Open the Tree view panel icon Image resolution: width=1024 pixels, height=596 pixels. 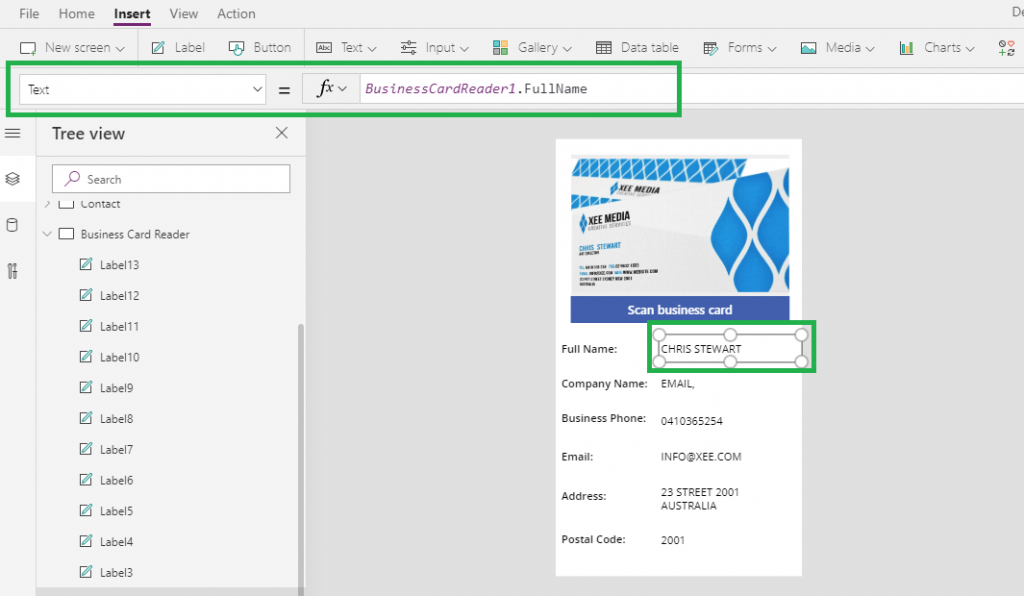12,179
